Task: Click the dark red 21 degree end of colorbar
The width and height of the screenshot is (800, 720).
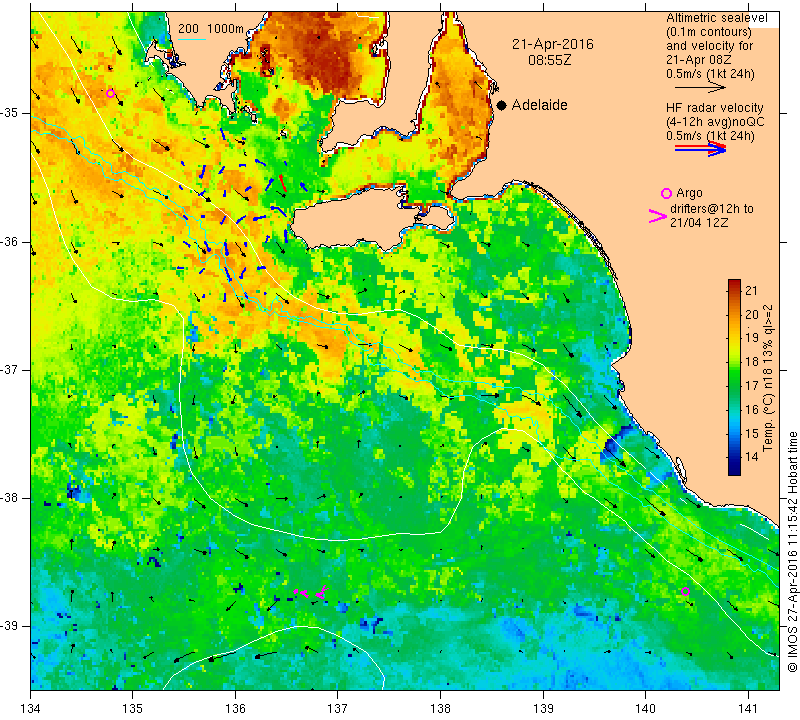Action: click(x=734, y=285)
